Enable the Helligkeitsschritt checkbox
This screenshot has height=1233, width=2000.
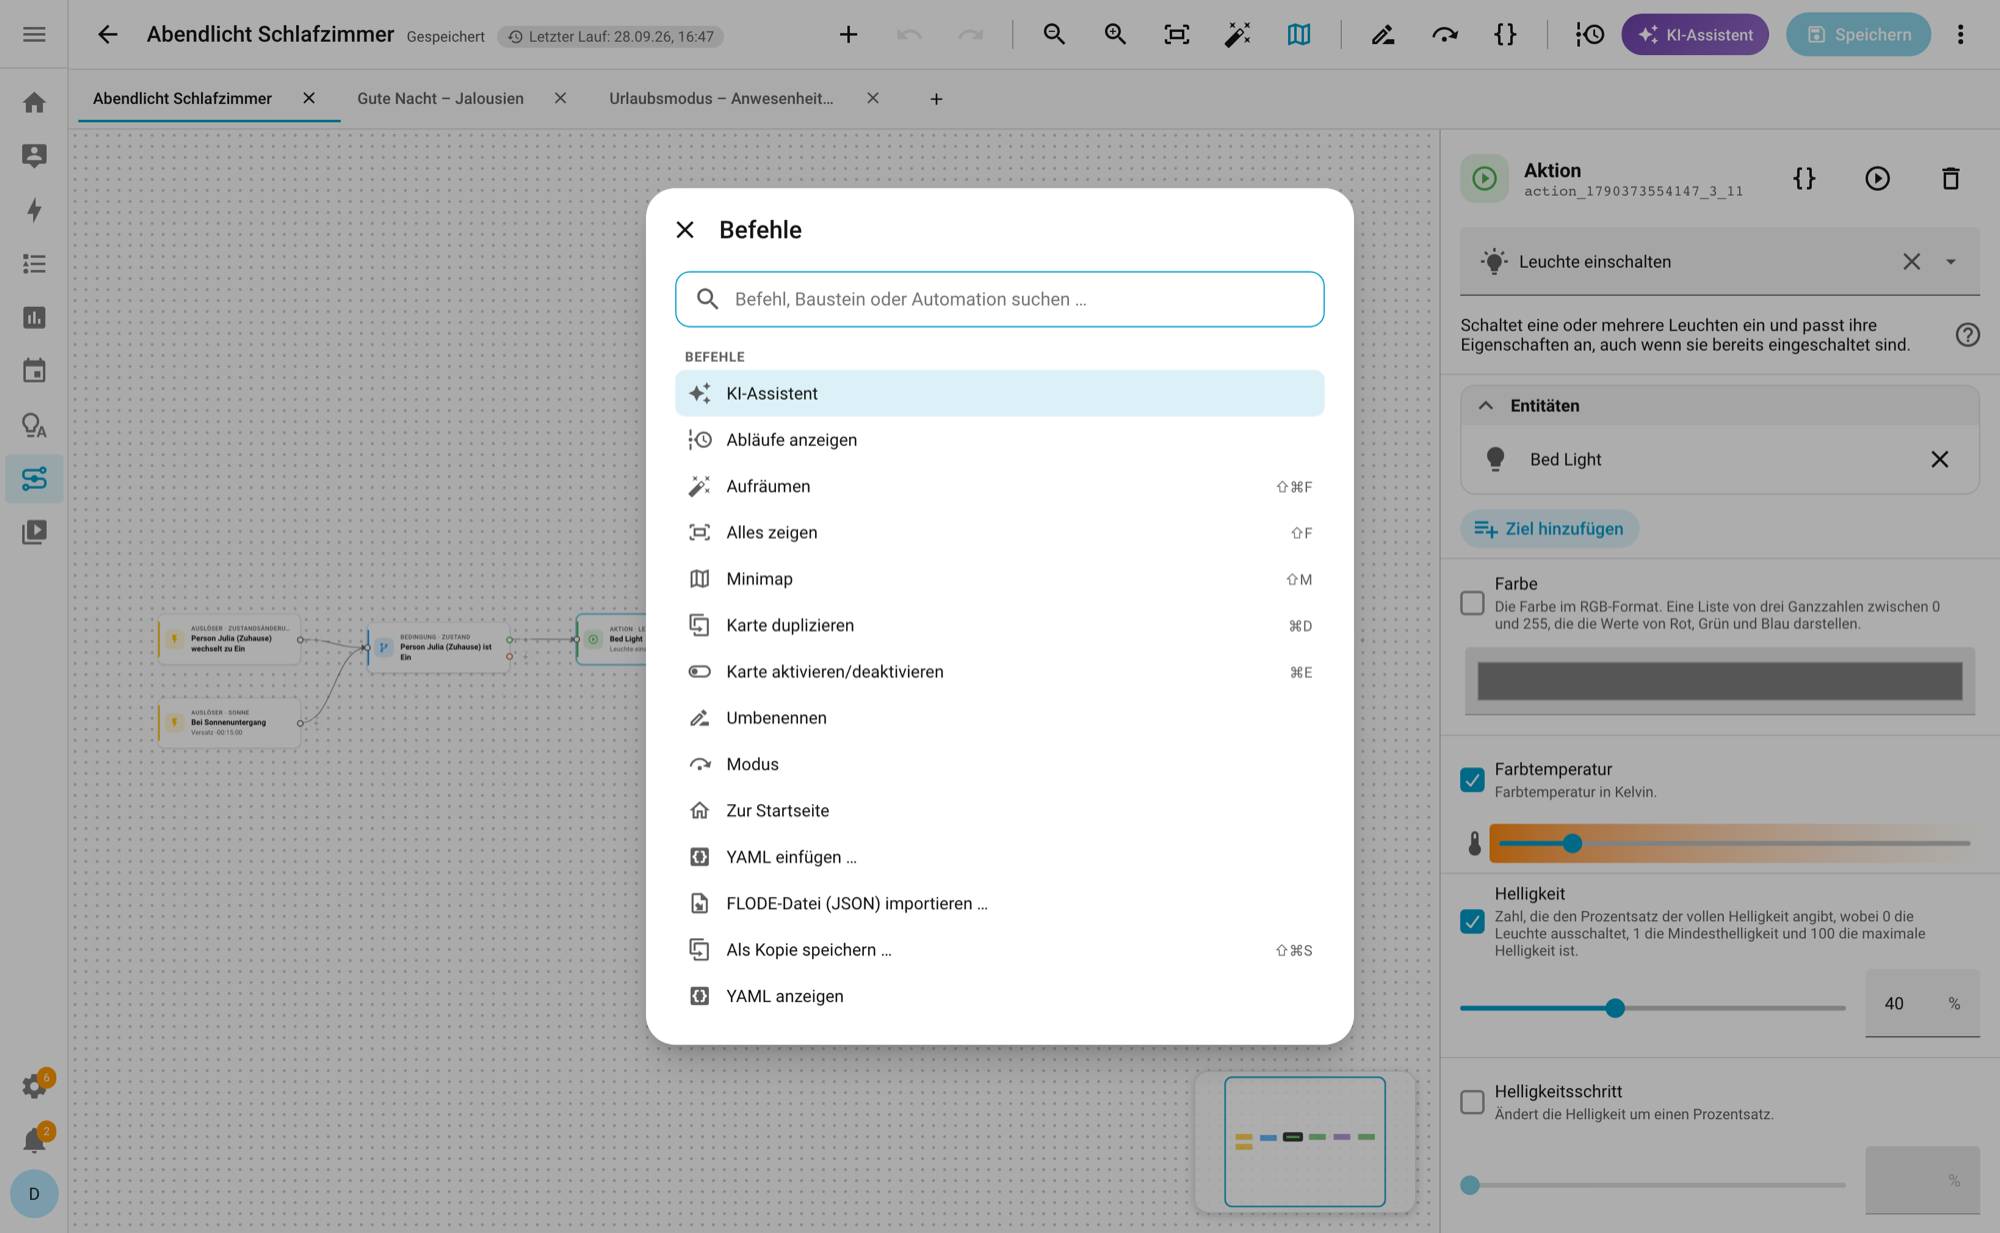[1472, 1102]
